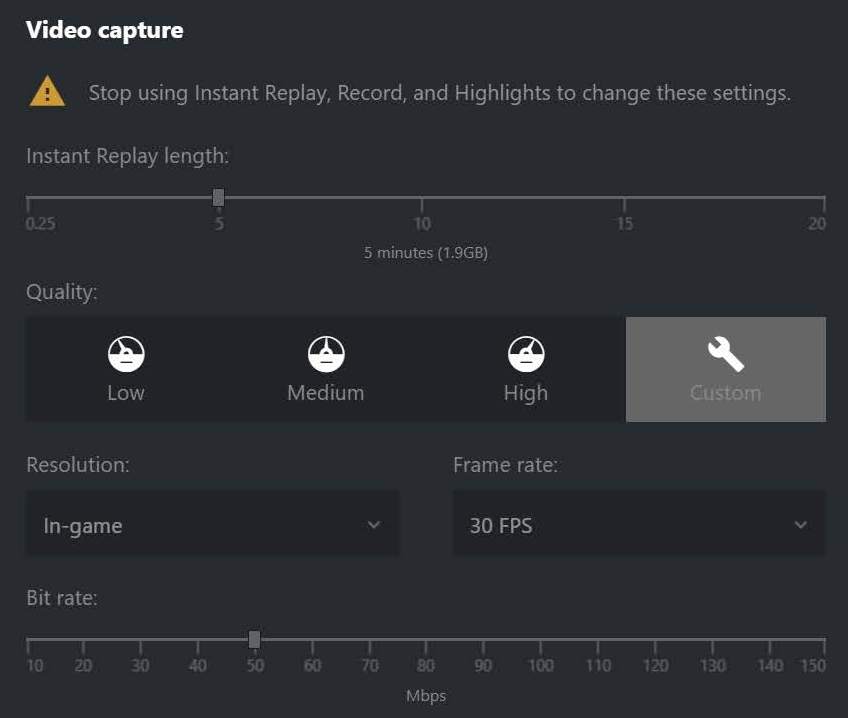Select the High quality label

click(x=526, y=393)
